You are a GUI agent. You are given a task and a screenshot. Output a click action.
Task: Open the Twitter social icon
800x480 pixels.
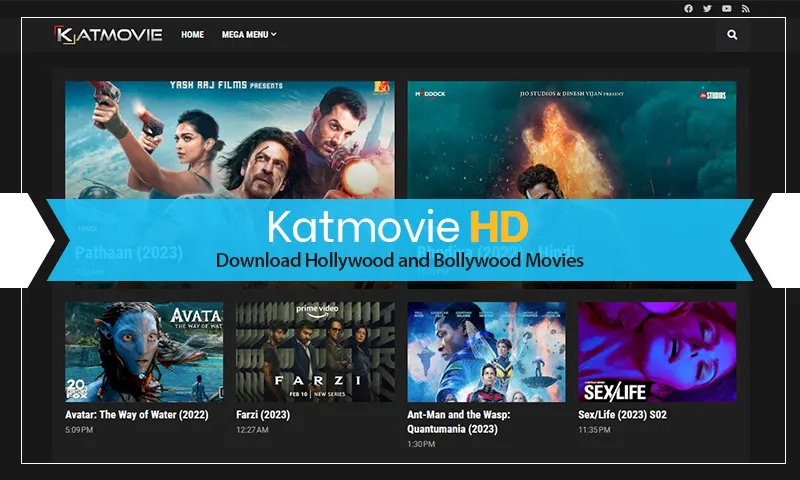[x=707, y=8]
